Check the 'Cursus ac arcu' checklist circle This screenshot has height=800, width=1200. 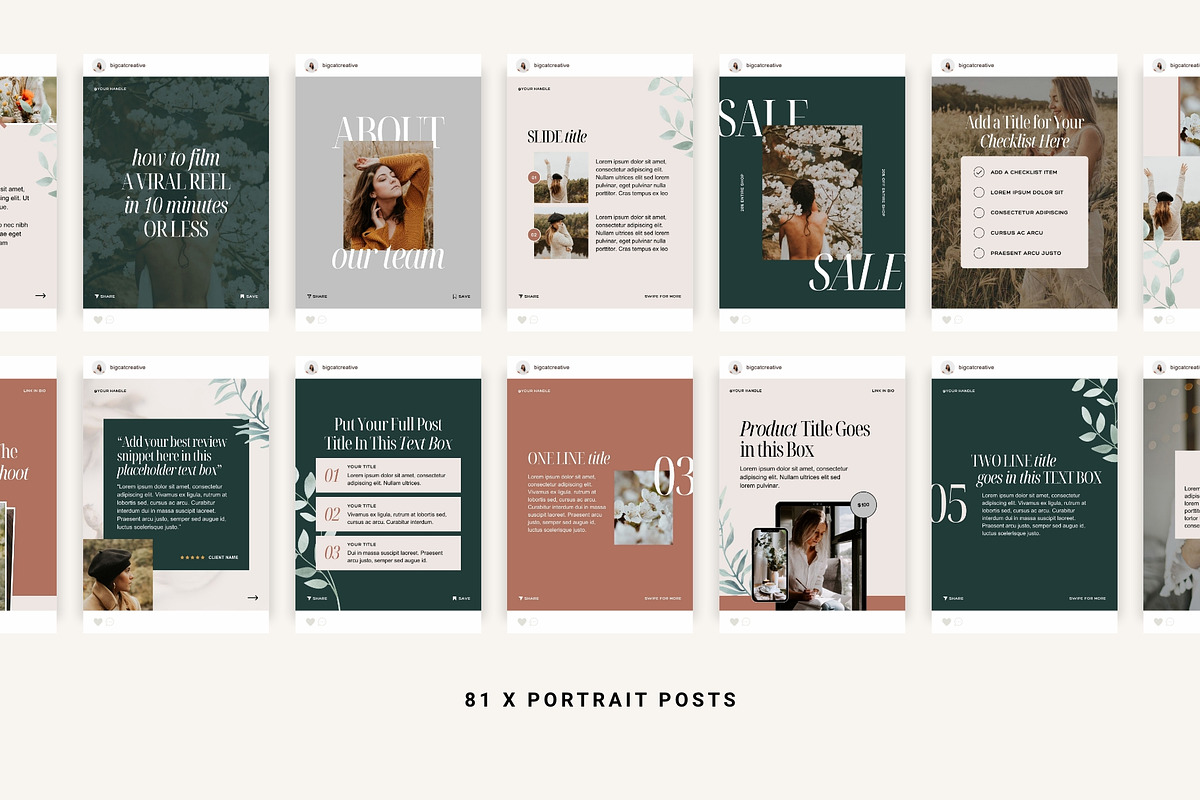click(978, 233)
